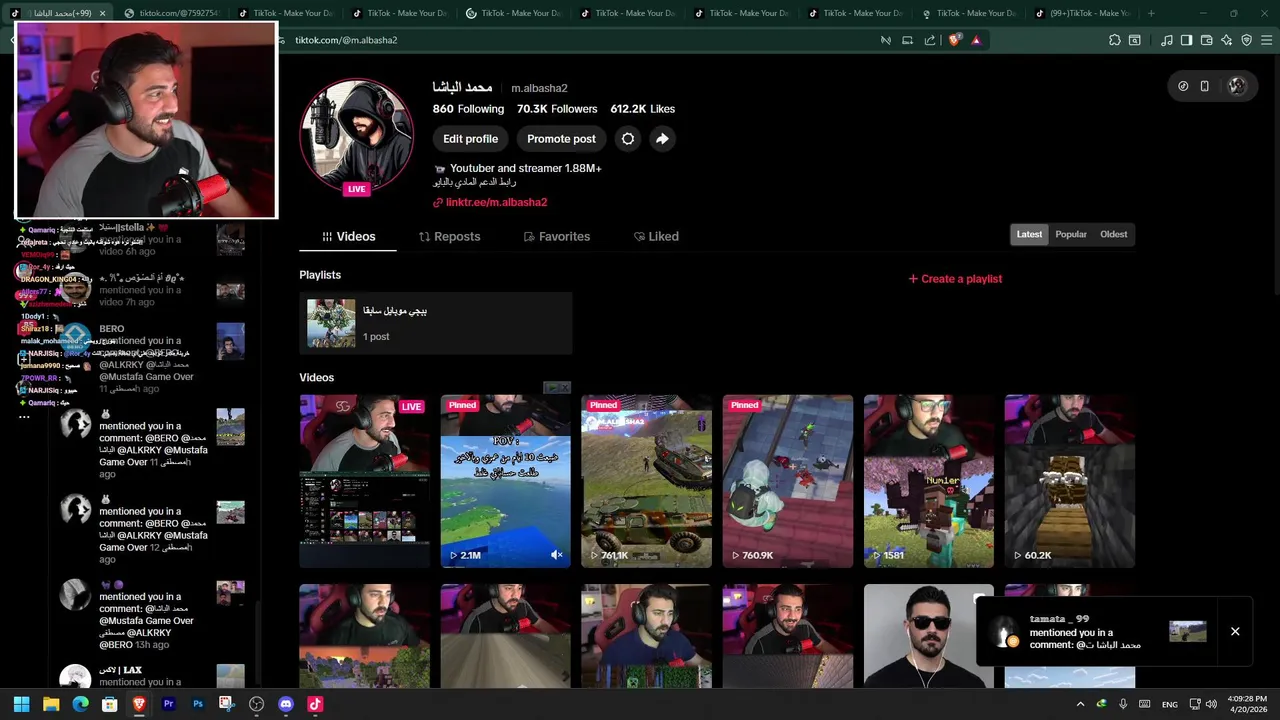Open Microsoft Edge from taskbar
The image size is (1280, 720).
coord(80,704)
